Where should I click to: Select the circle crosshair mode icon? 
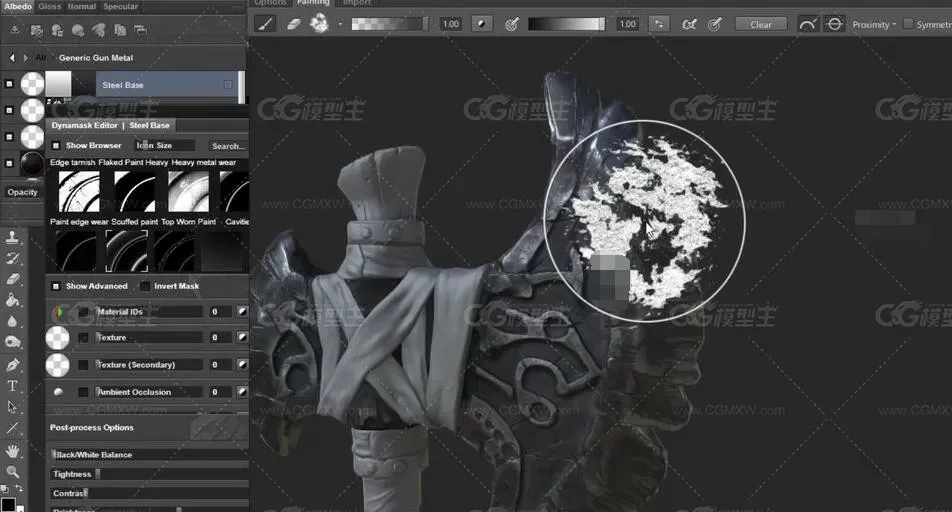coord(835,24)
